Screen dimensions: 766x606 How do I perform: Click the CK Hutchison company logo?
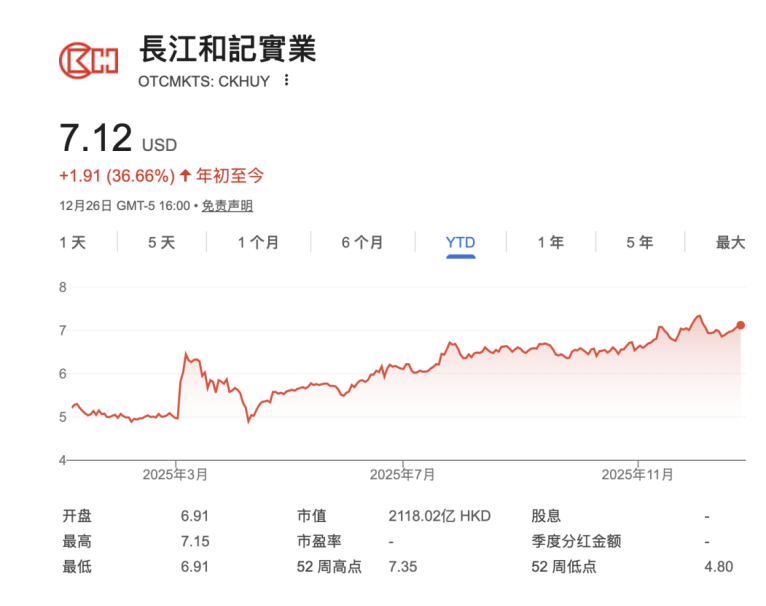tap(87, 59)
